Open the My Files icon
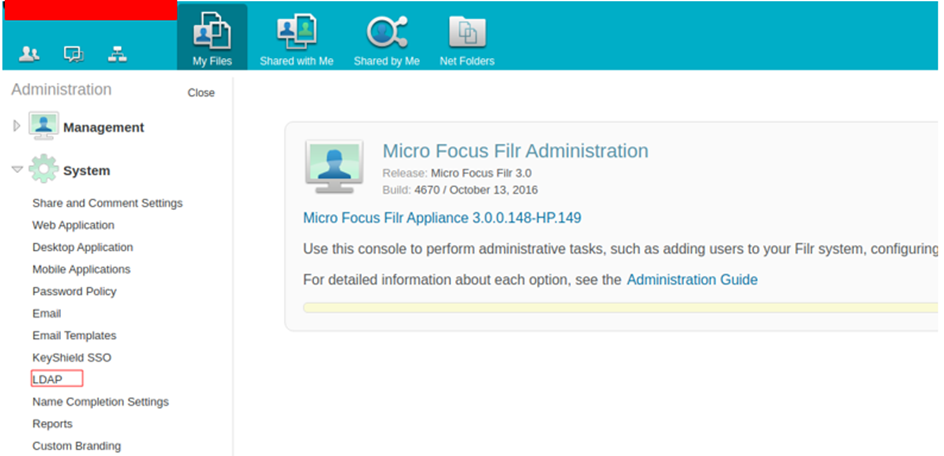Screen dimensions: 944x456 [212, 31]
